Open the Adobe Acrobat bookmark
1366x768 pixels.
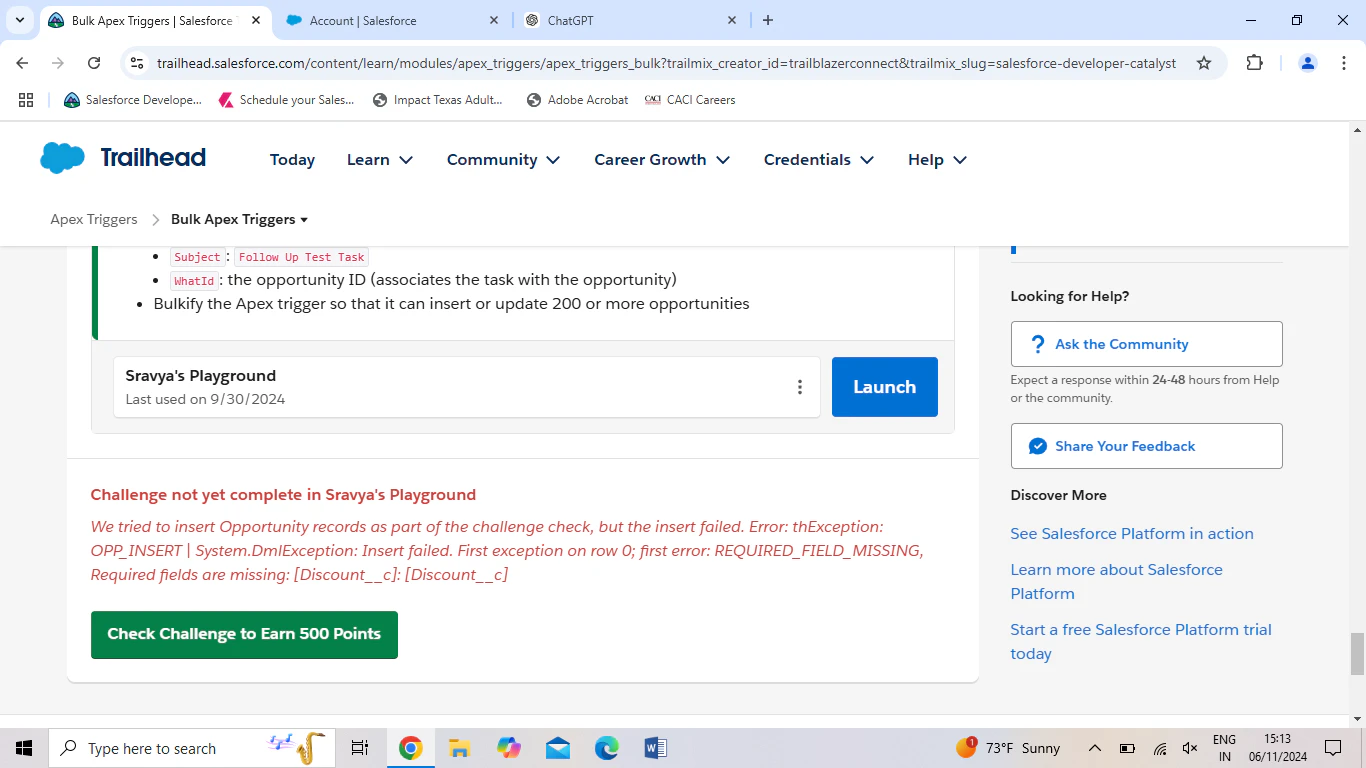click(x=577, y=100)
